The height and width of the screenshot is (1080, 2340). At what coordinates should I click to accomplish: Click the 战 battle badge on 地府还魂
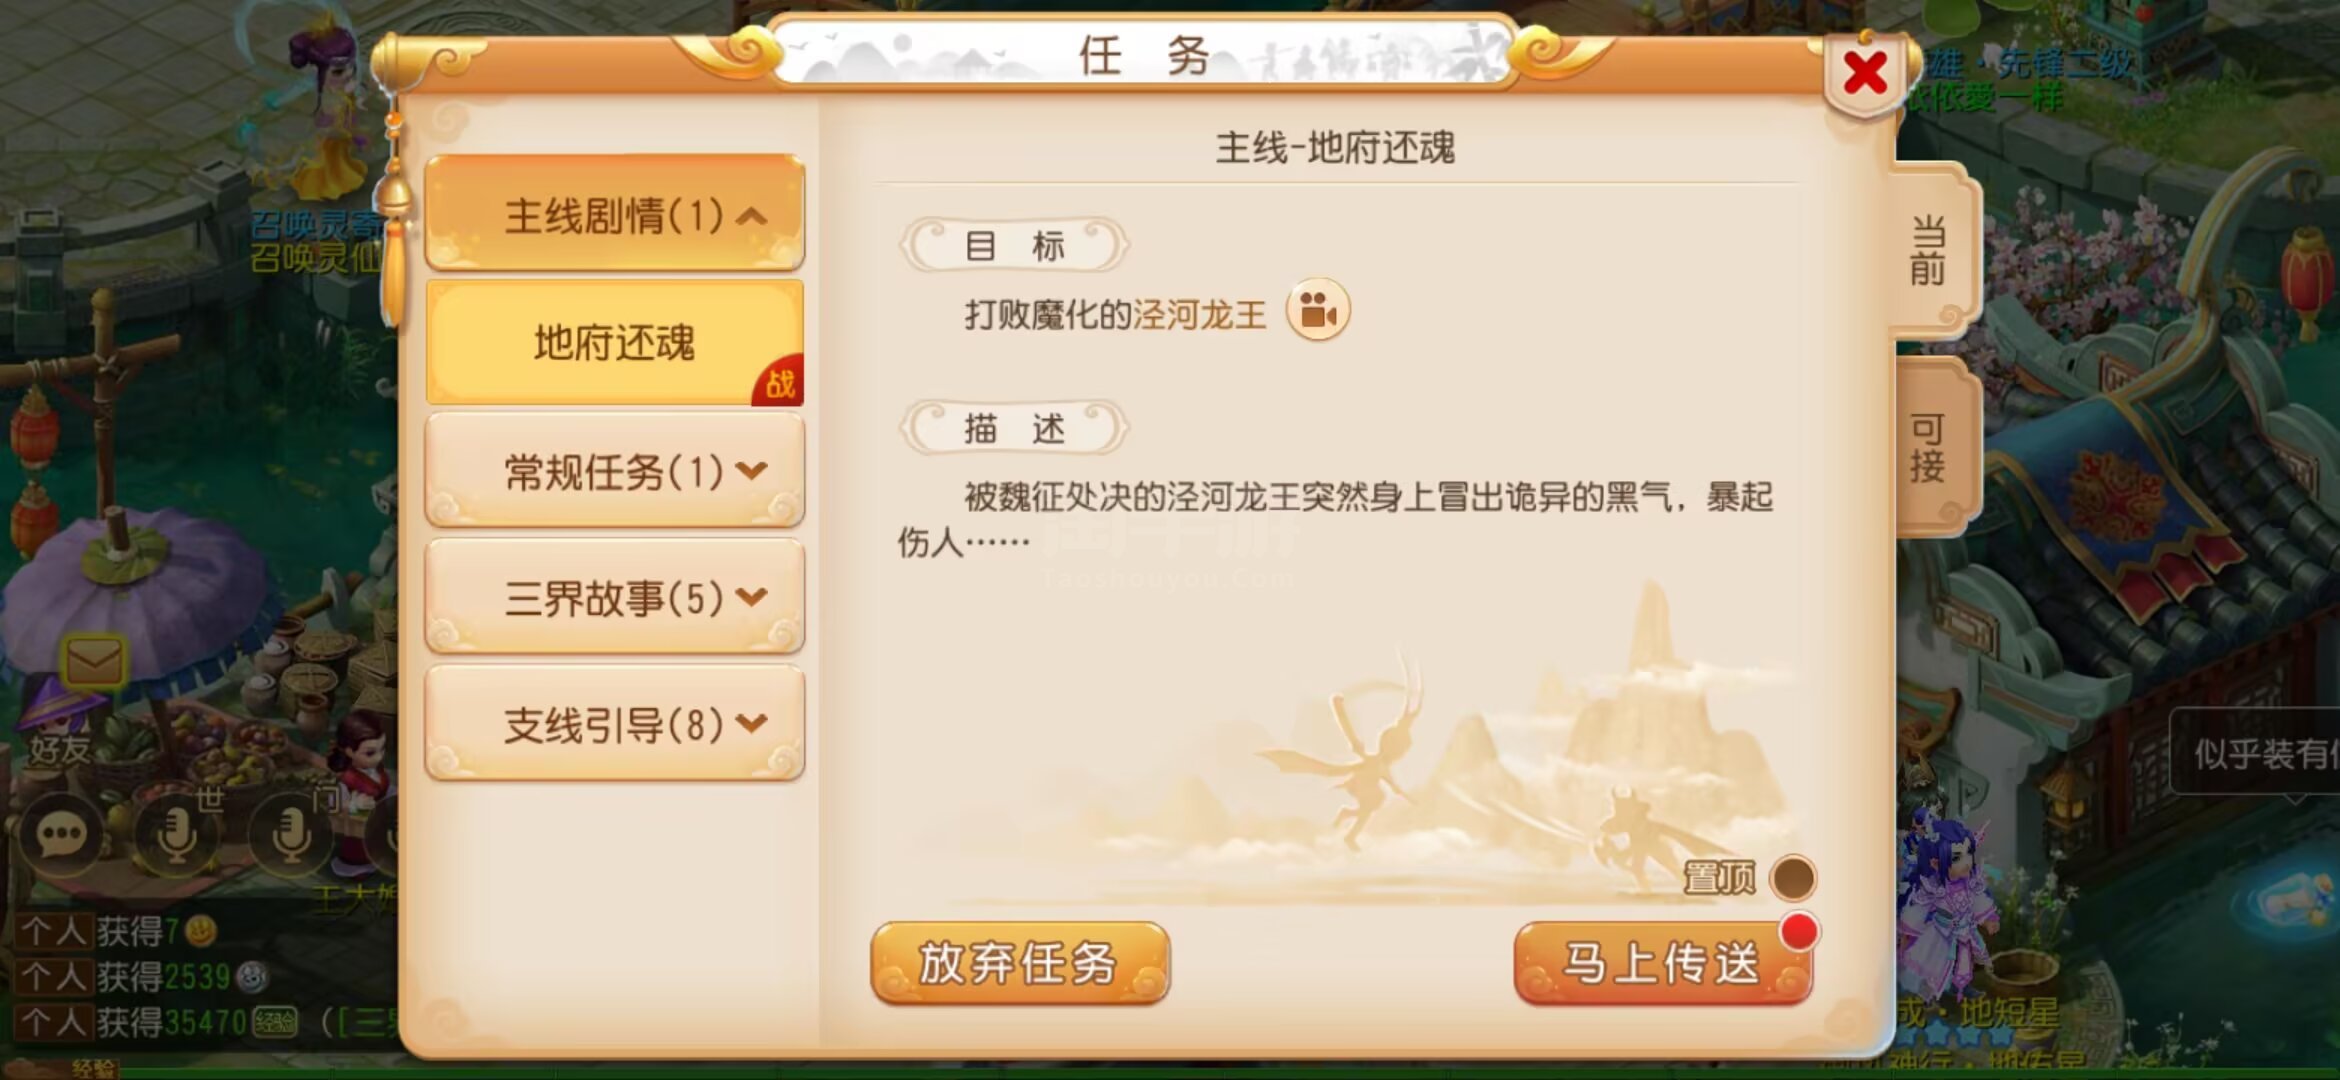779,381
